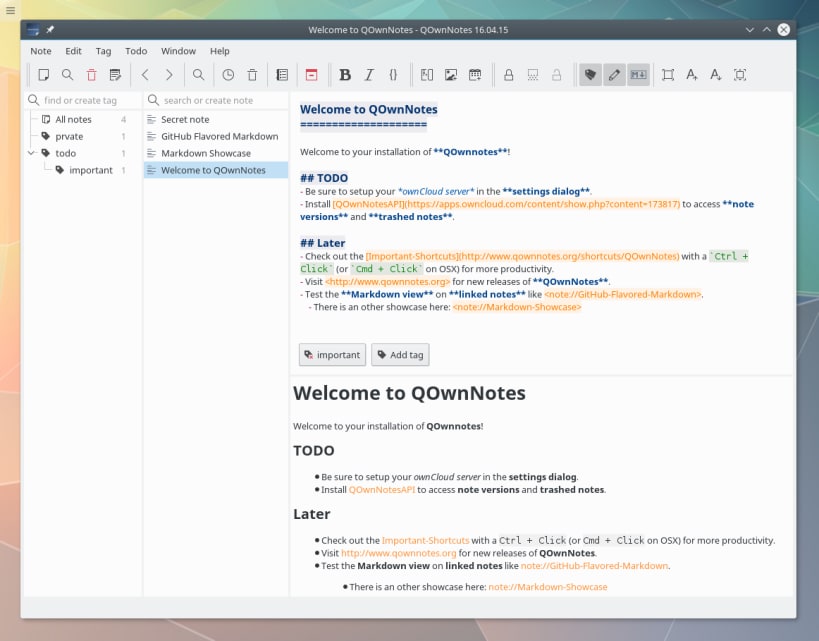Open the desktop hamburger menu
This screenshot has height=641, width=819.
pyautogui.click(x=10, y=10)
